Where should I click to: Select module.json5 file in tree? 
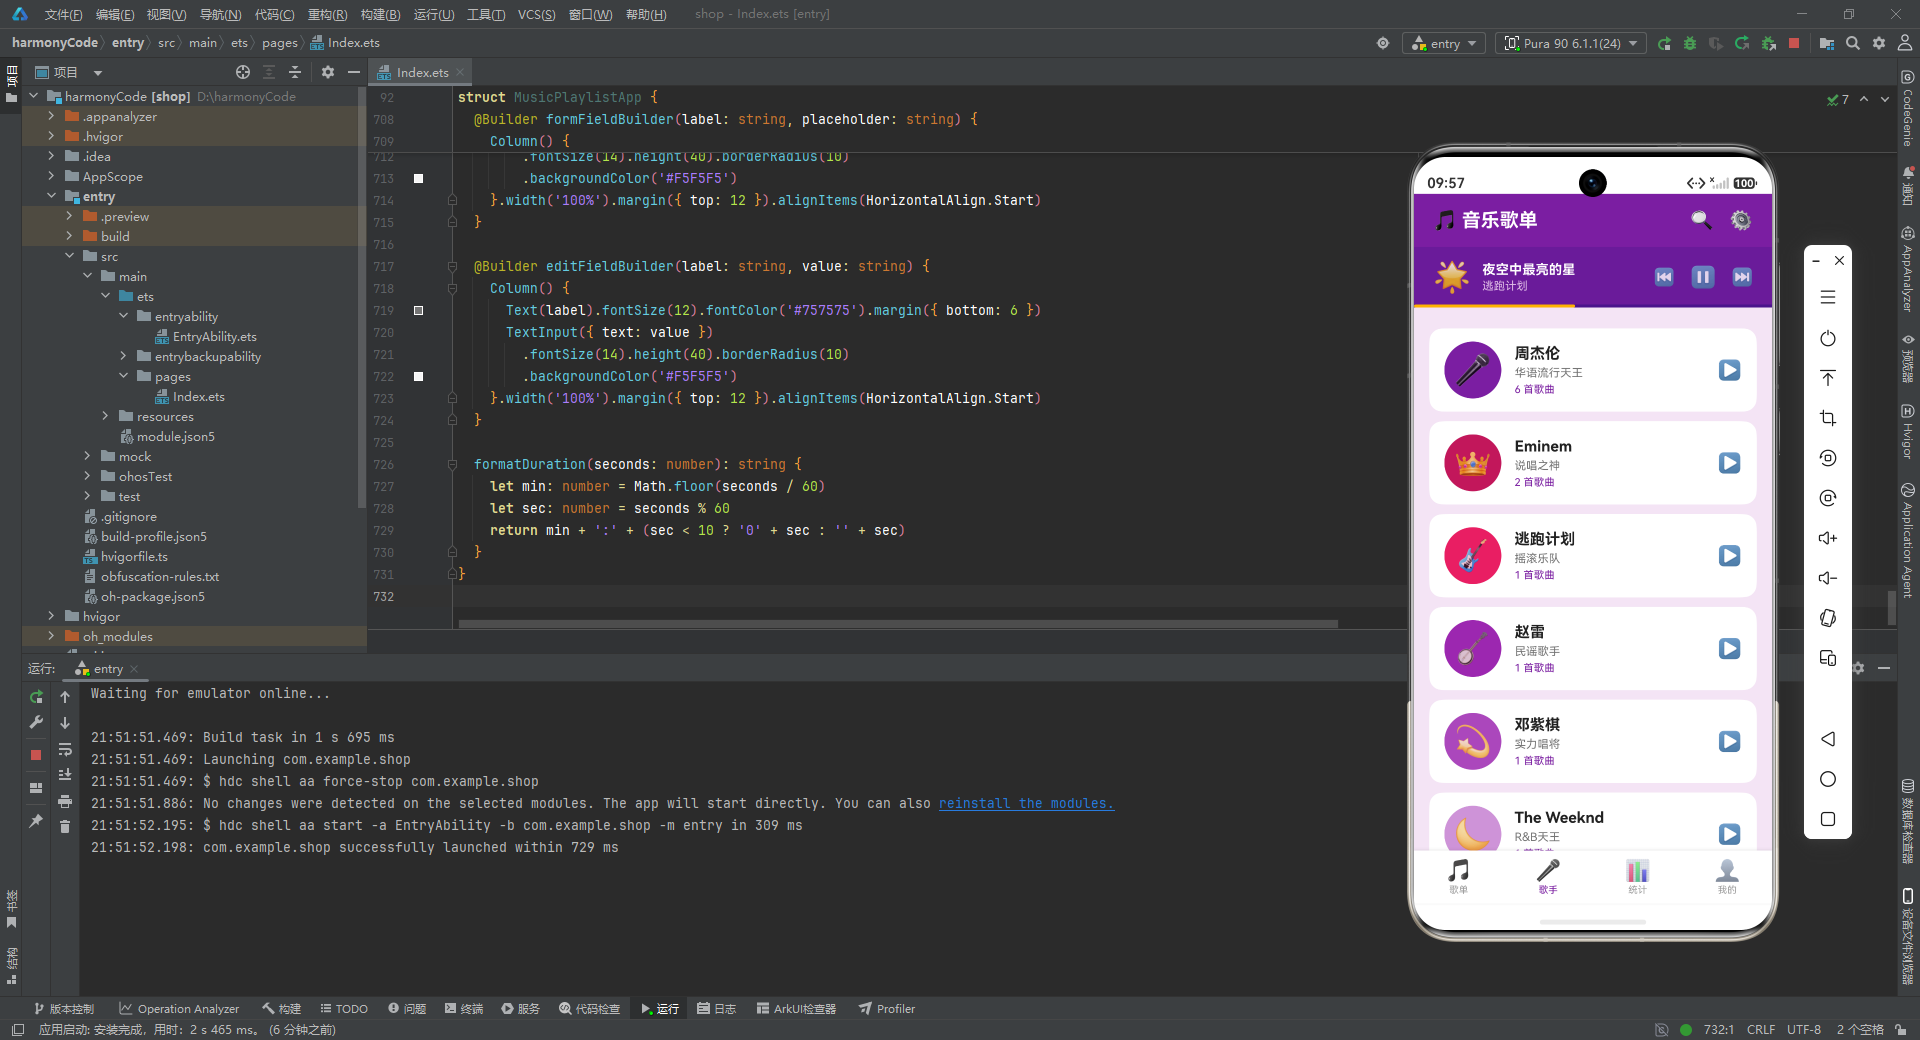(175, 436)
